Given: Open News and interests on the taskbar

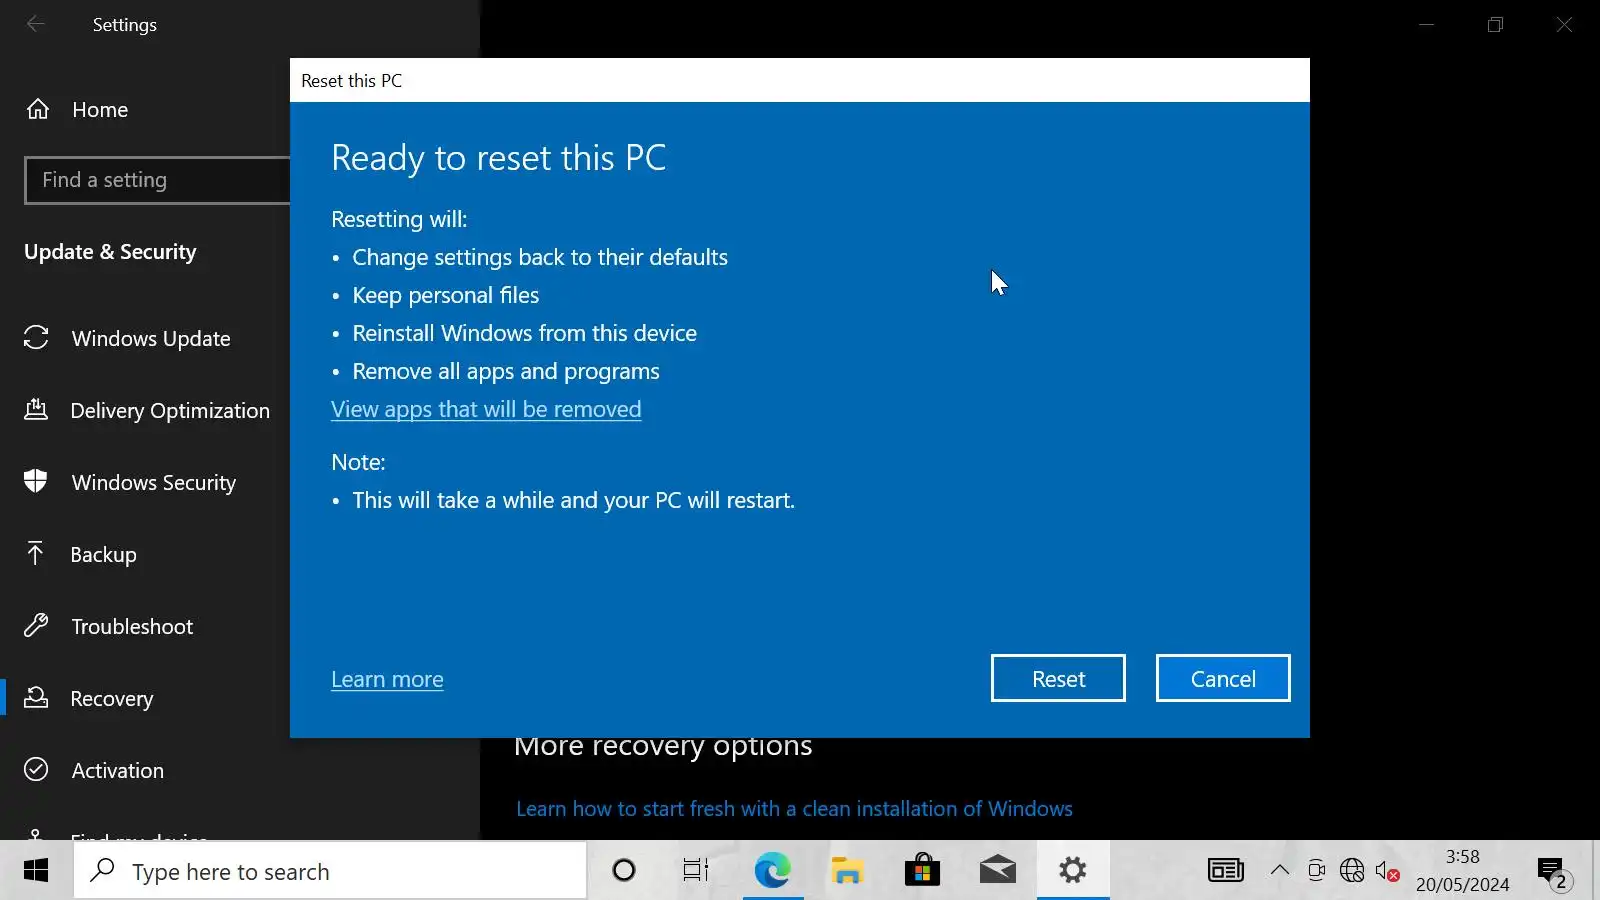Looking at the screenshot, I should pyautogui.click(x=1226, y=871).
